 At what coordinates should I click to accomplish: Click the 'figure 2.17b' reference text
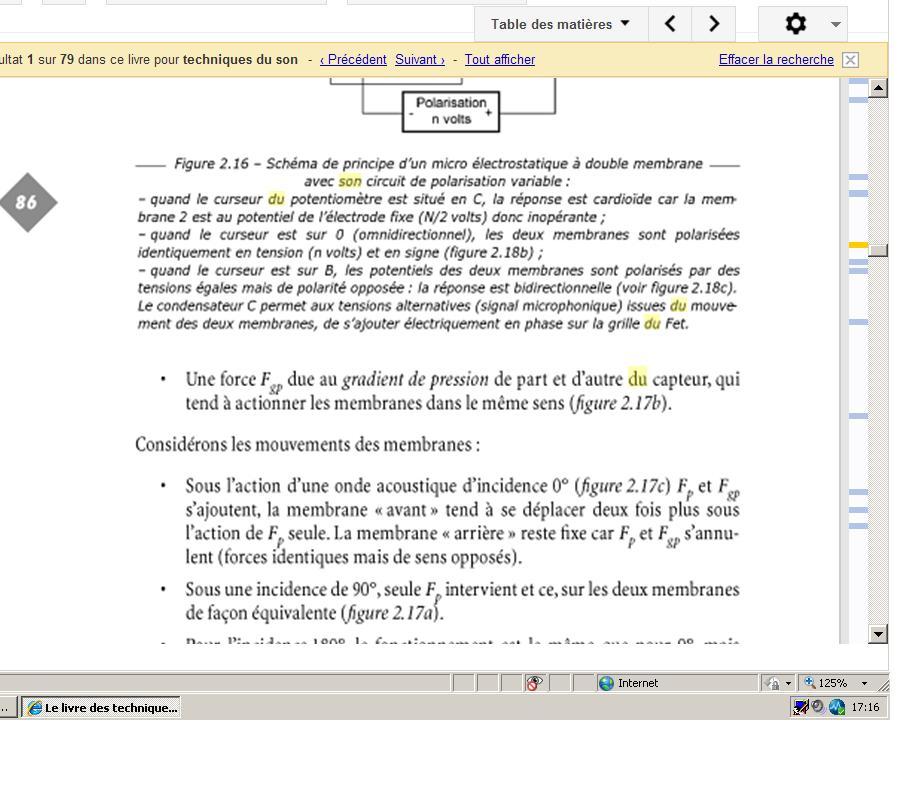tap(618, 403)
